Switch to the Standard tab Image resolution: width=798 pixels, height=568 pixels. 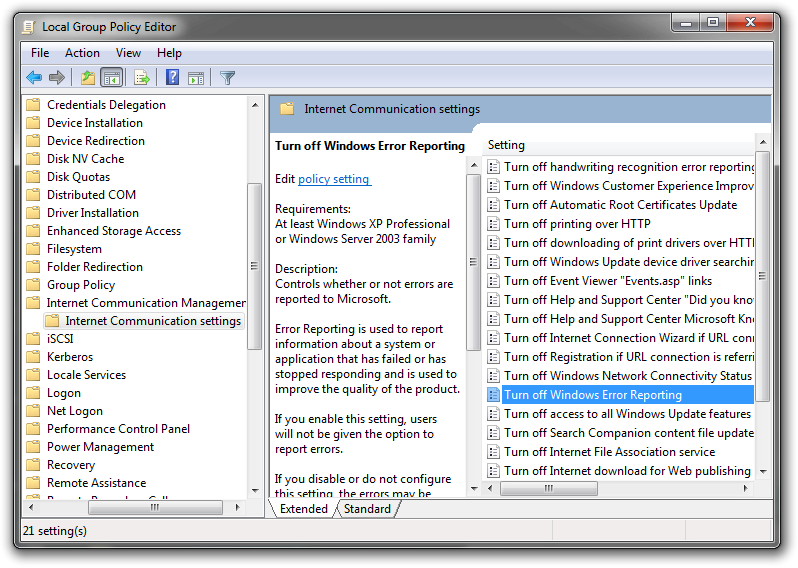point(367,509)
